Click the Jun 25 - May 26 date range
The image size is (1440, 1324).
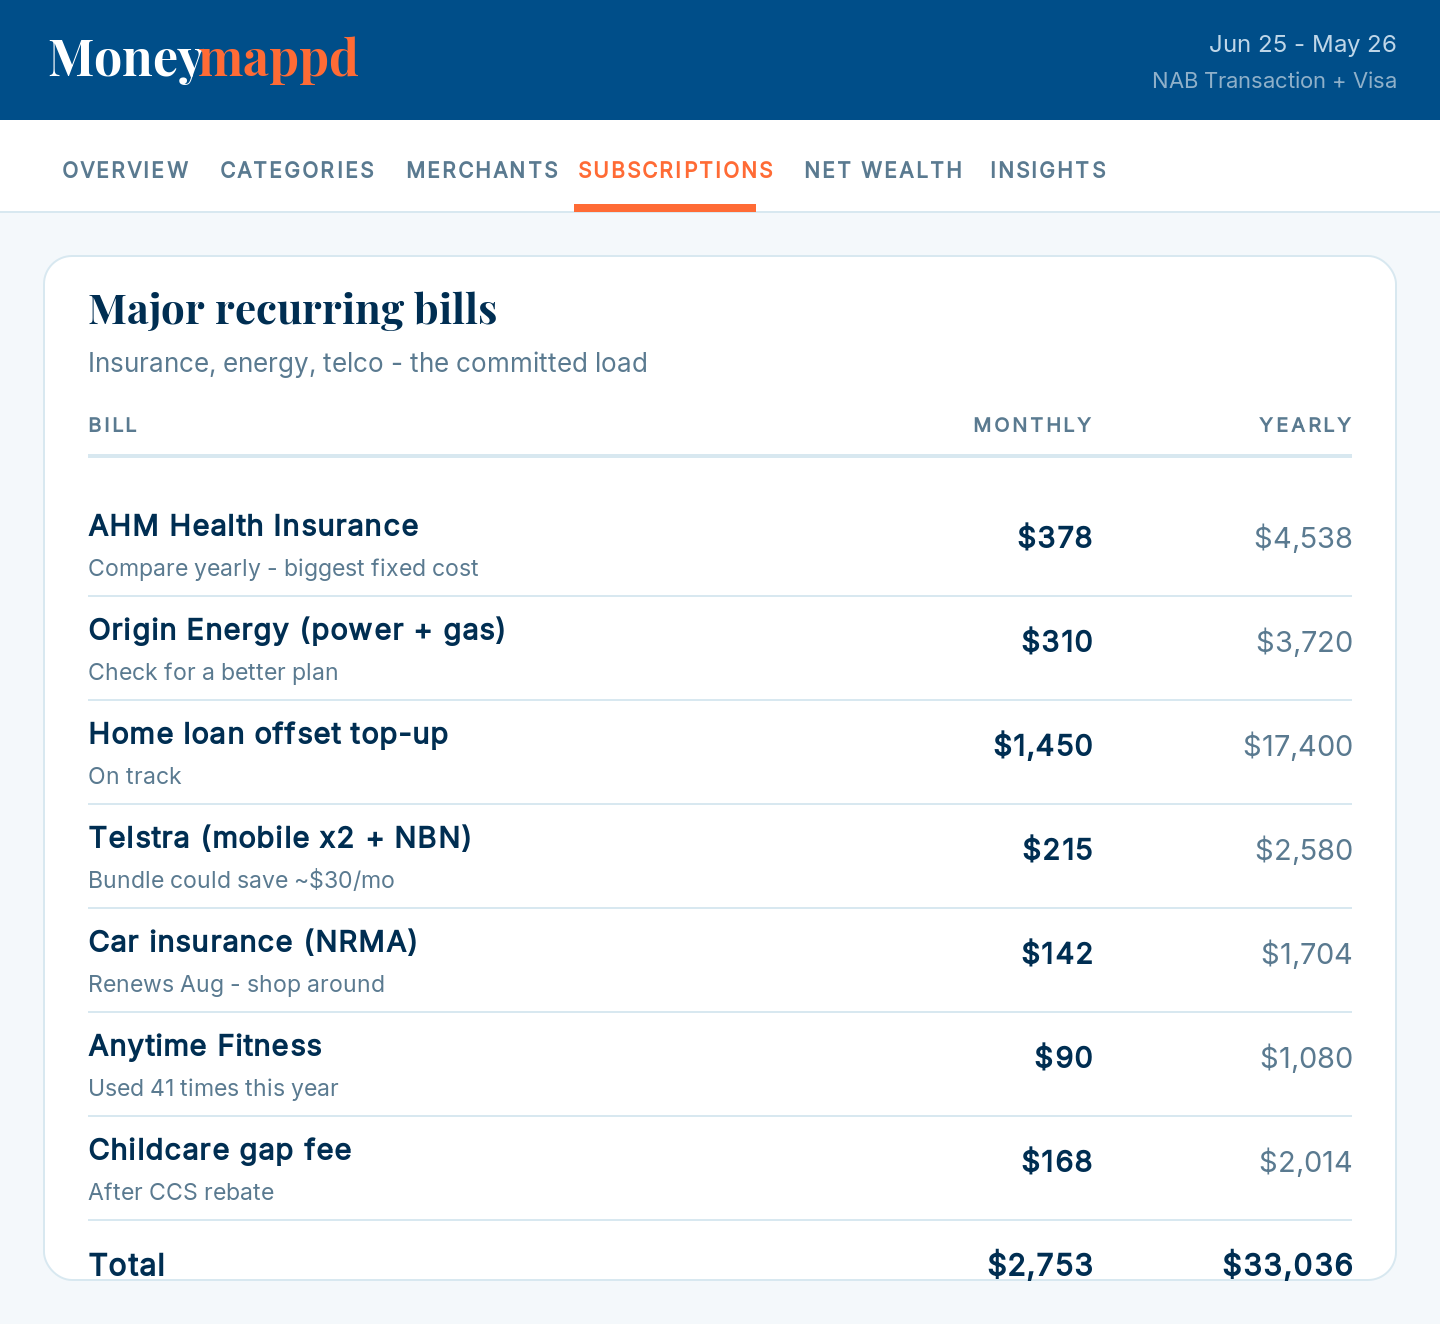[1302, 44]
